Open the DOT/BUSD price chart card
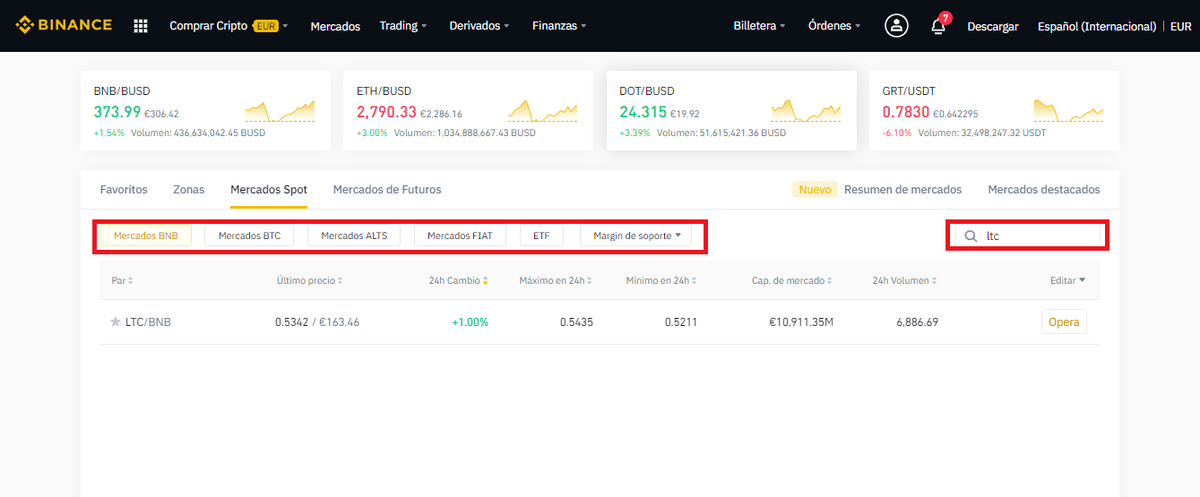The height and width of the screenshot is (497, 1200). coord(731,110)
